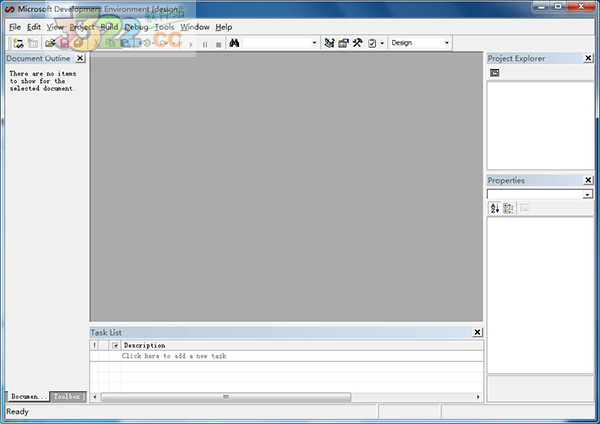Image resolution: width=600 pixels, height=424 pixels.
Task: Click the Properties panel title
Action: (506, 180)
